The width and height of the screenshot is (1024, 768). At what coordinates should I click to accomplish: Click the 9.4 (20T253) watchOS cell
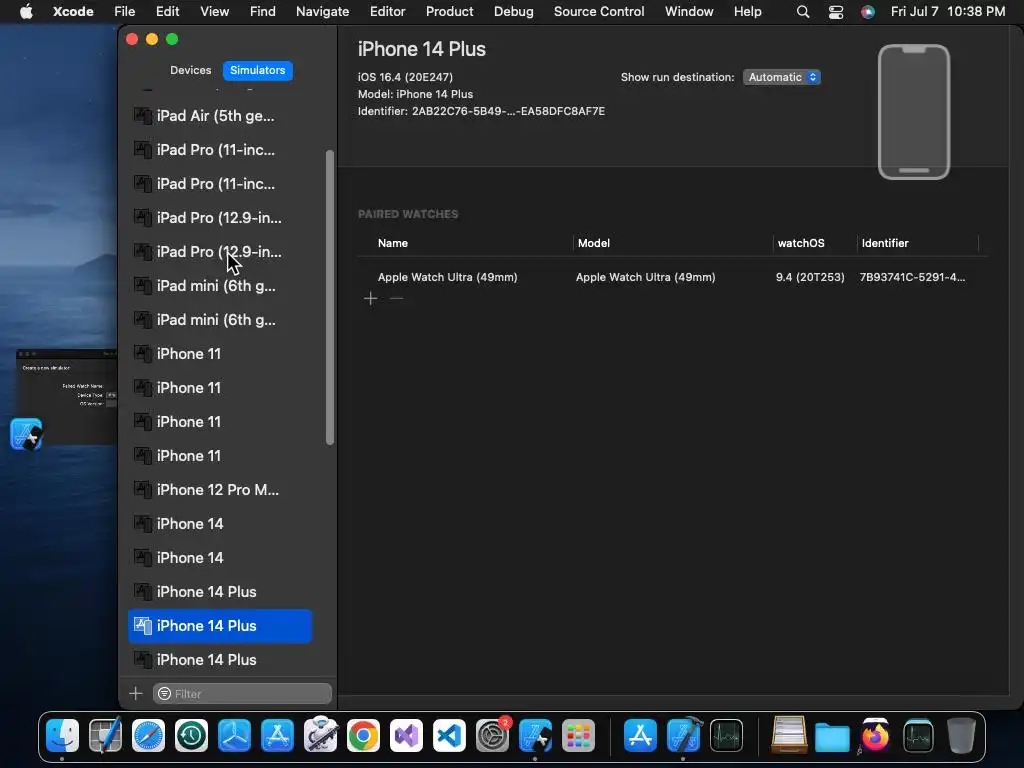[810, 277]
